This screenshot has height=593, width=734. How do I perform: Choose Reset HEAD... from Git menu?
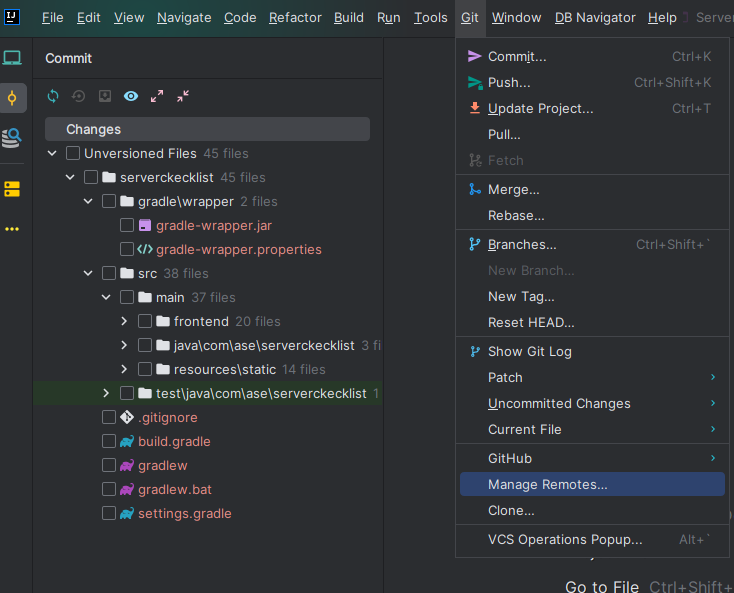[592, 322]
